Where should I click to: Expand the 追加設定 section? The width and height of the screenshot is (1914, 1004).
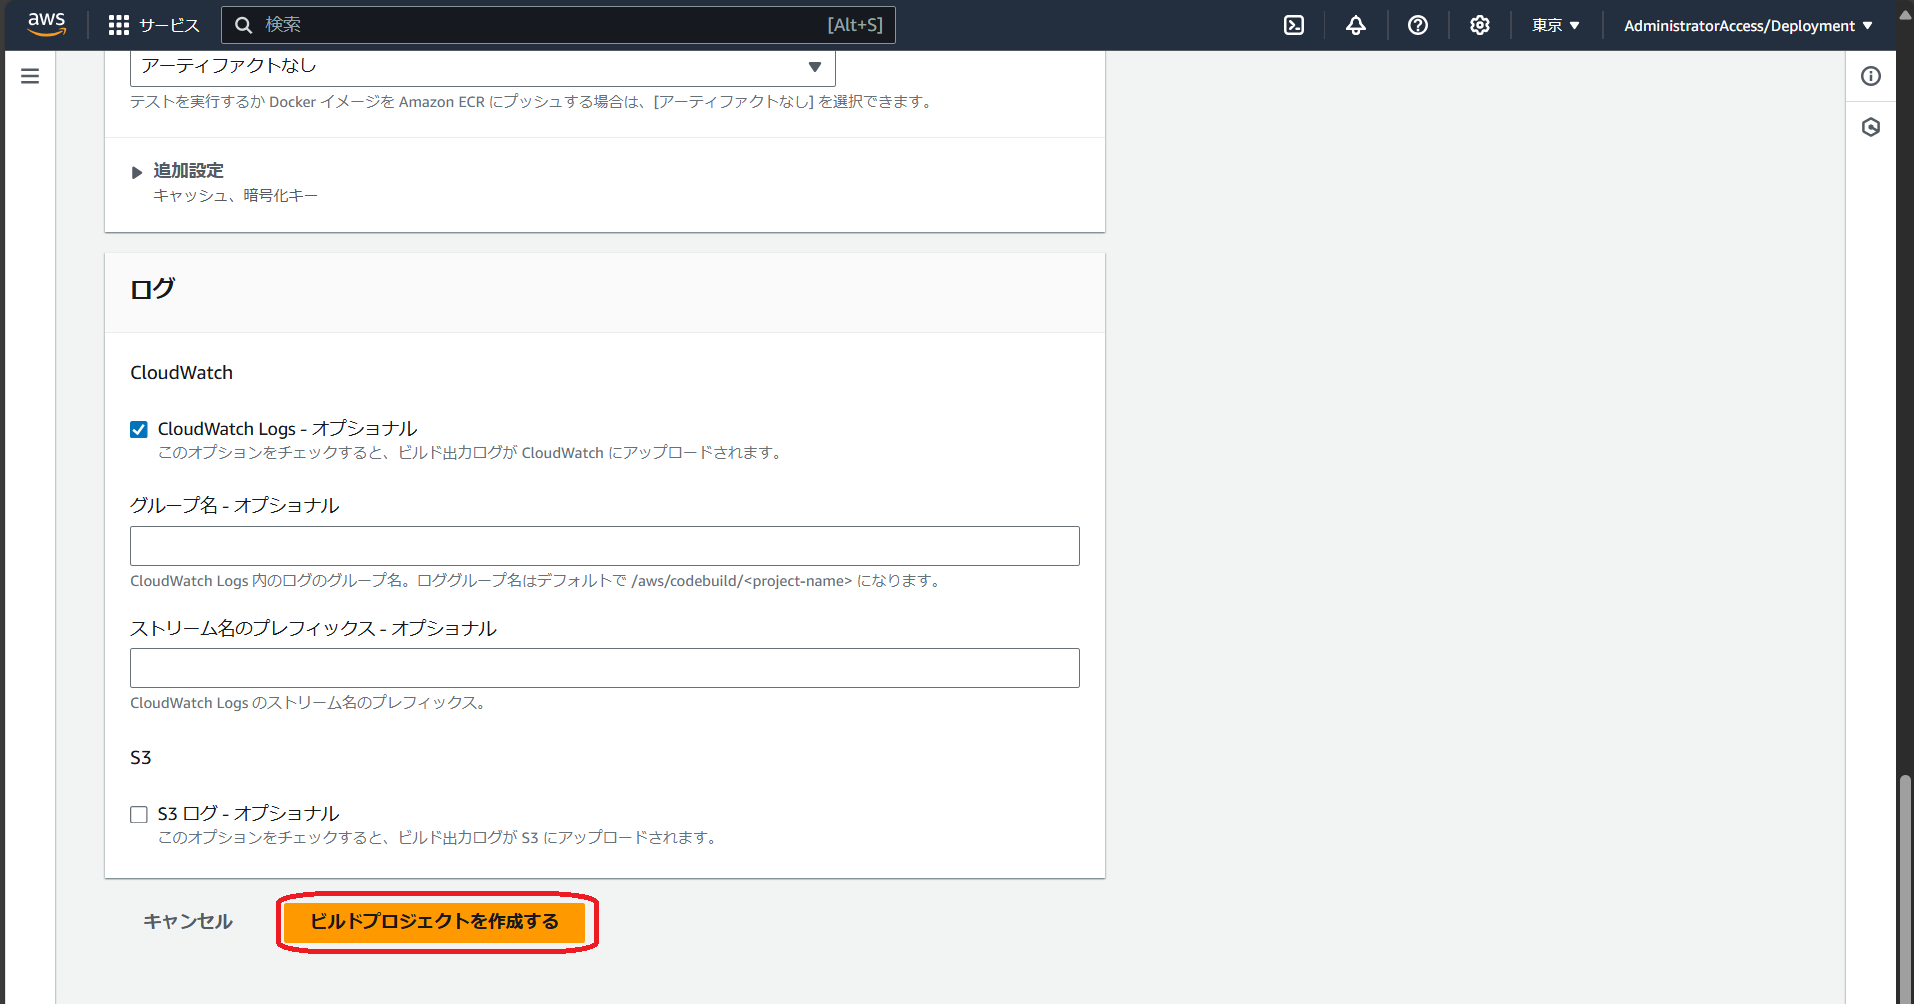(x=178, y=171)
